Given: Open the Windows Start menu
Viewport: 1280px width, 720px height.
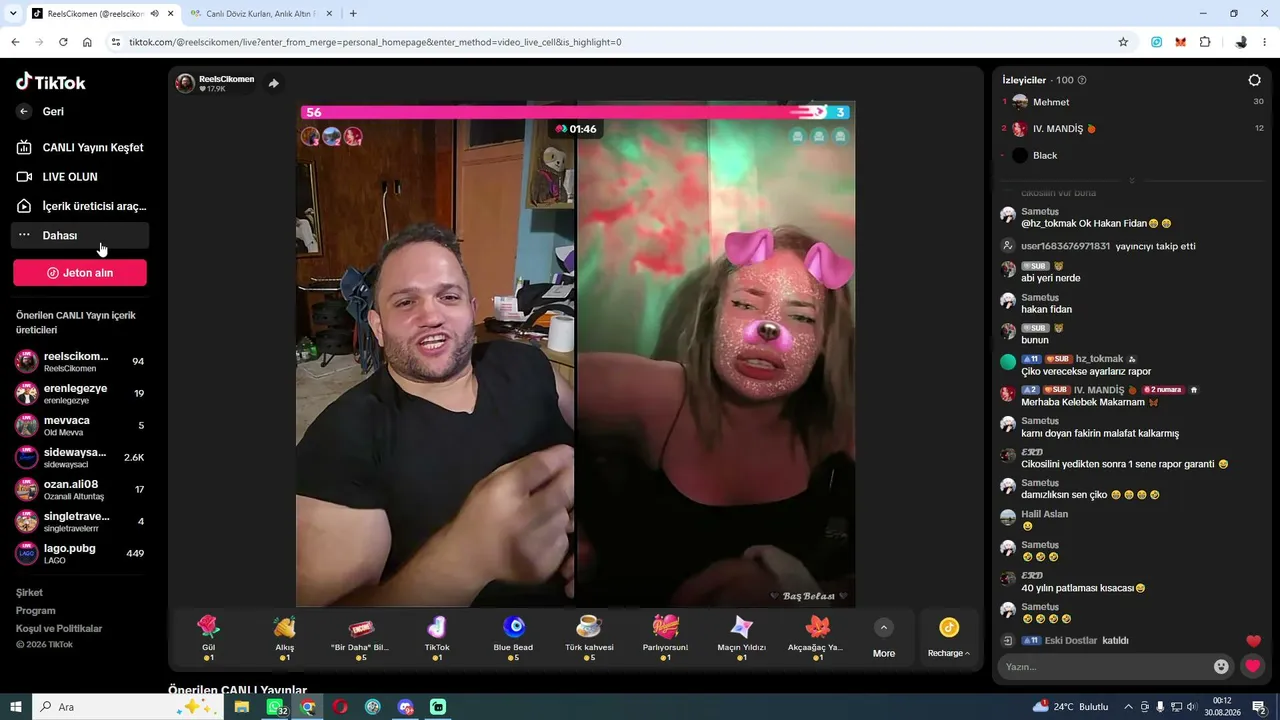Looking at the screenshot, I should pos(16,707).
